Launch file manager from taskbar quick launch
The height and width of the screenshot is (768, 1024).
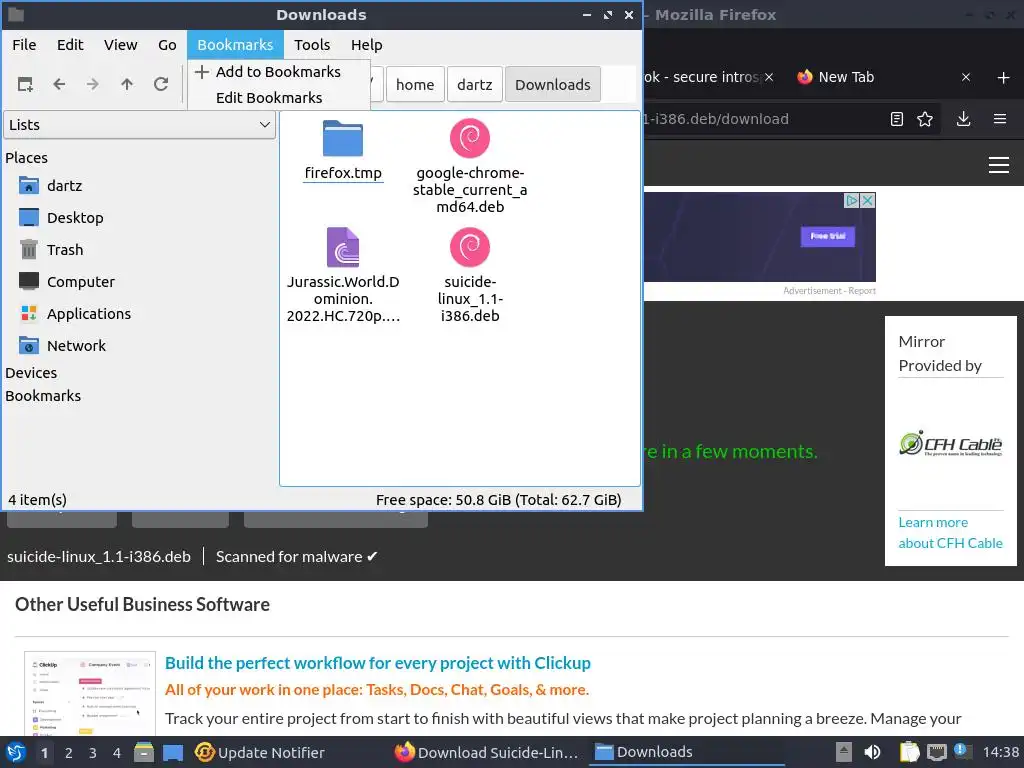pos(144,752)
